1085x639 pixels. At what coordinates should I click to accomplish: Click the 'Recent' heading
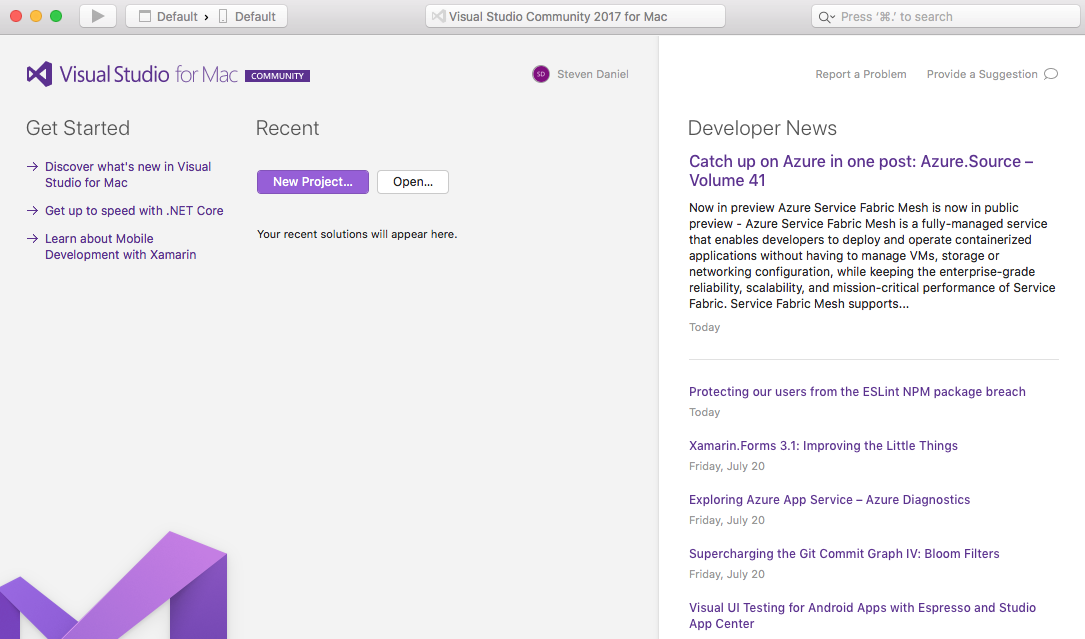coord(287,128)
